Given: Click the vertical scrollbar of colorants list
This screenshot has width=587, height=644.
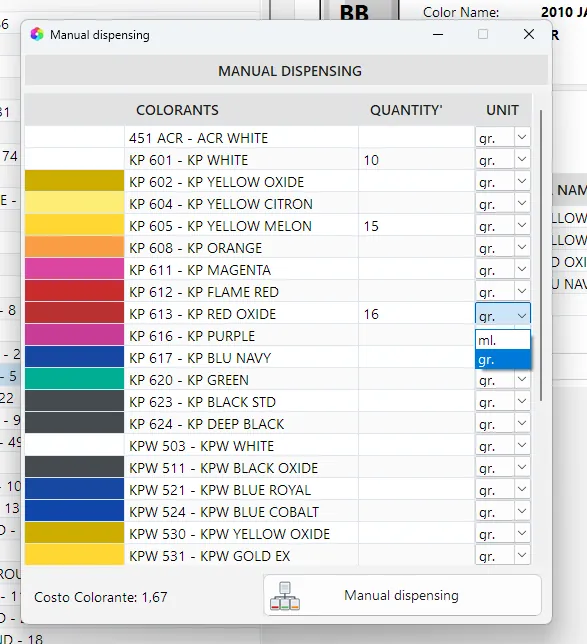Looking at the screenshot, I should [x=541, y=255].
